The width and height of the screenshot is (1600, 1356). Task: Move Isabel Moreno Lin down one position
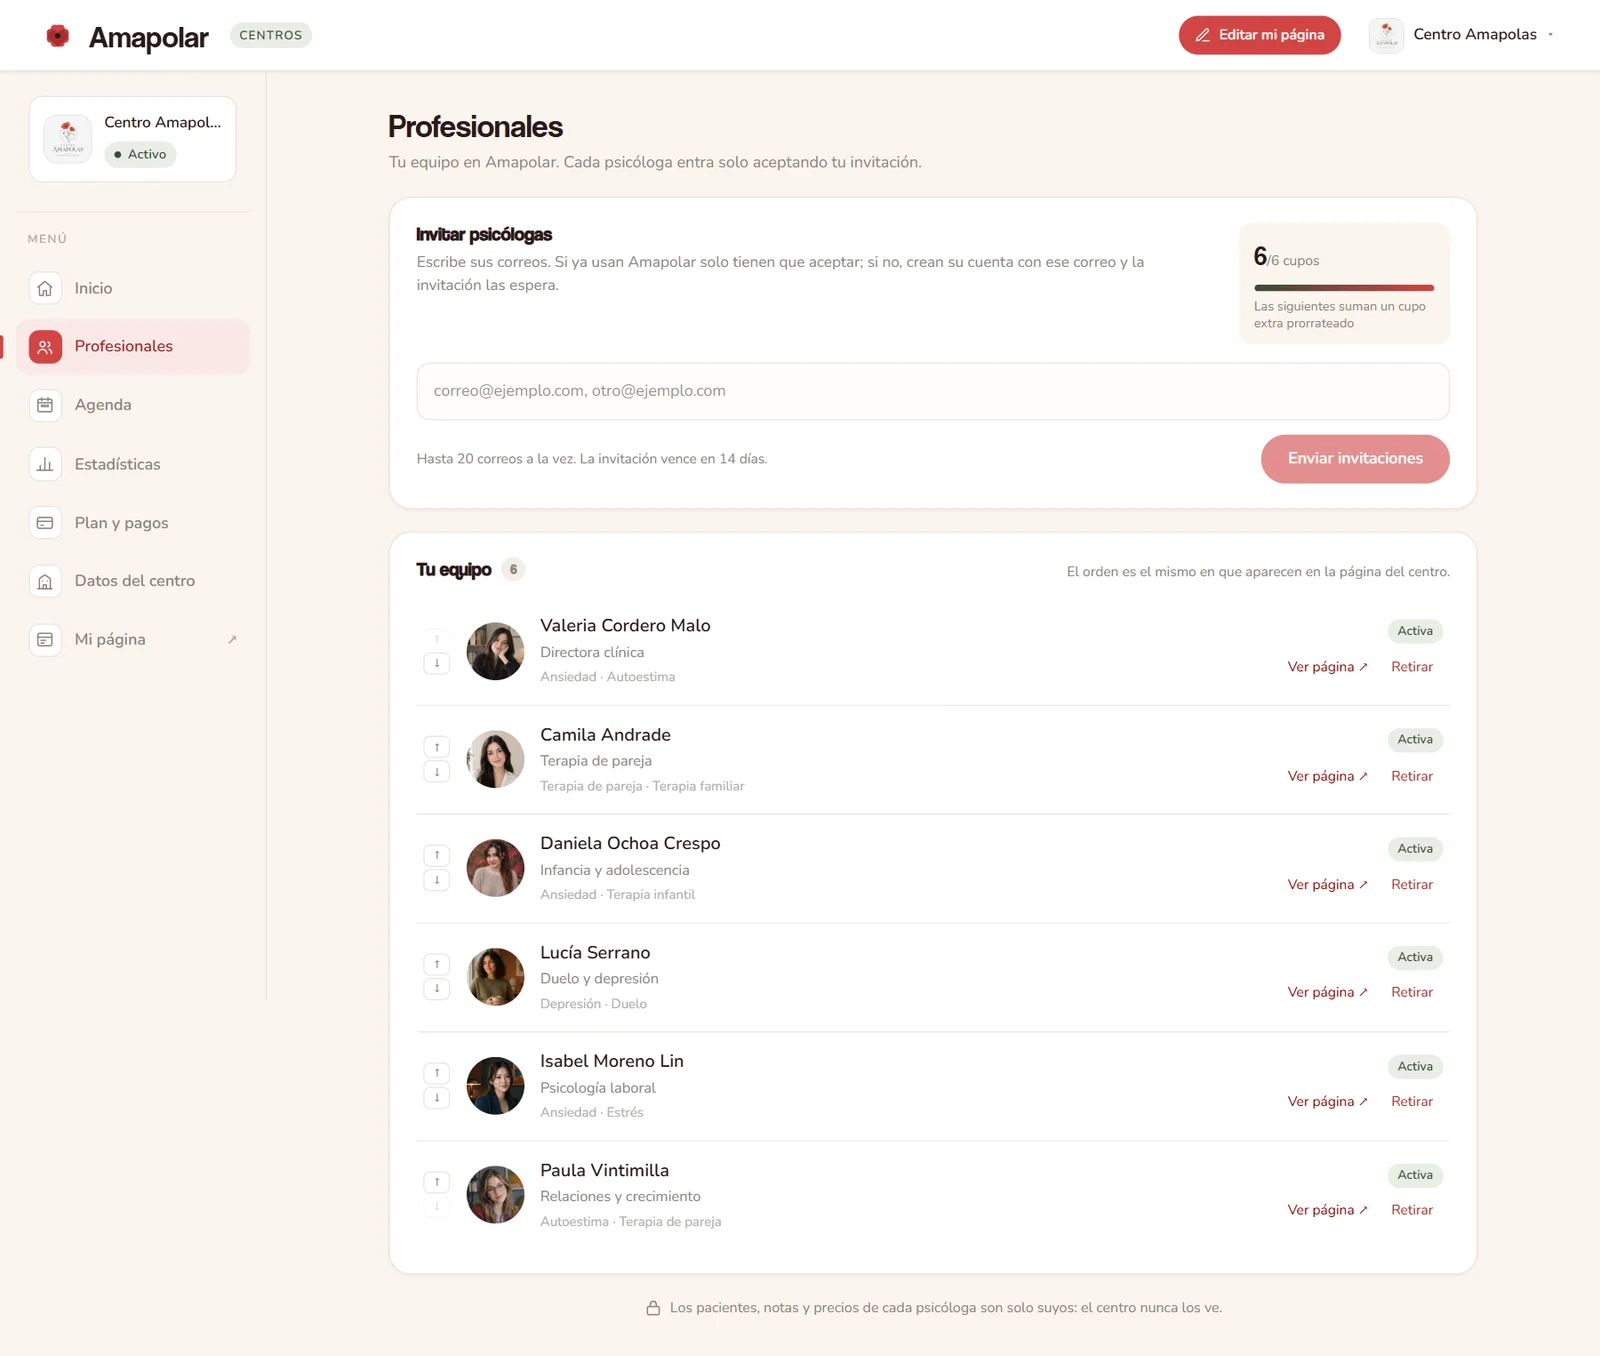437,1098
